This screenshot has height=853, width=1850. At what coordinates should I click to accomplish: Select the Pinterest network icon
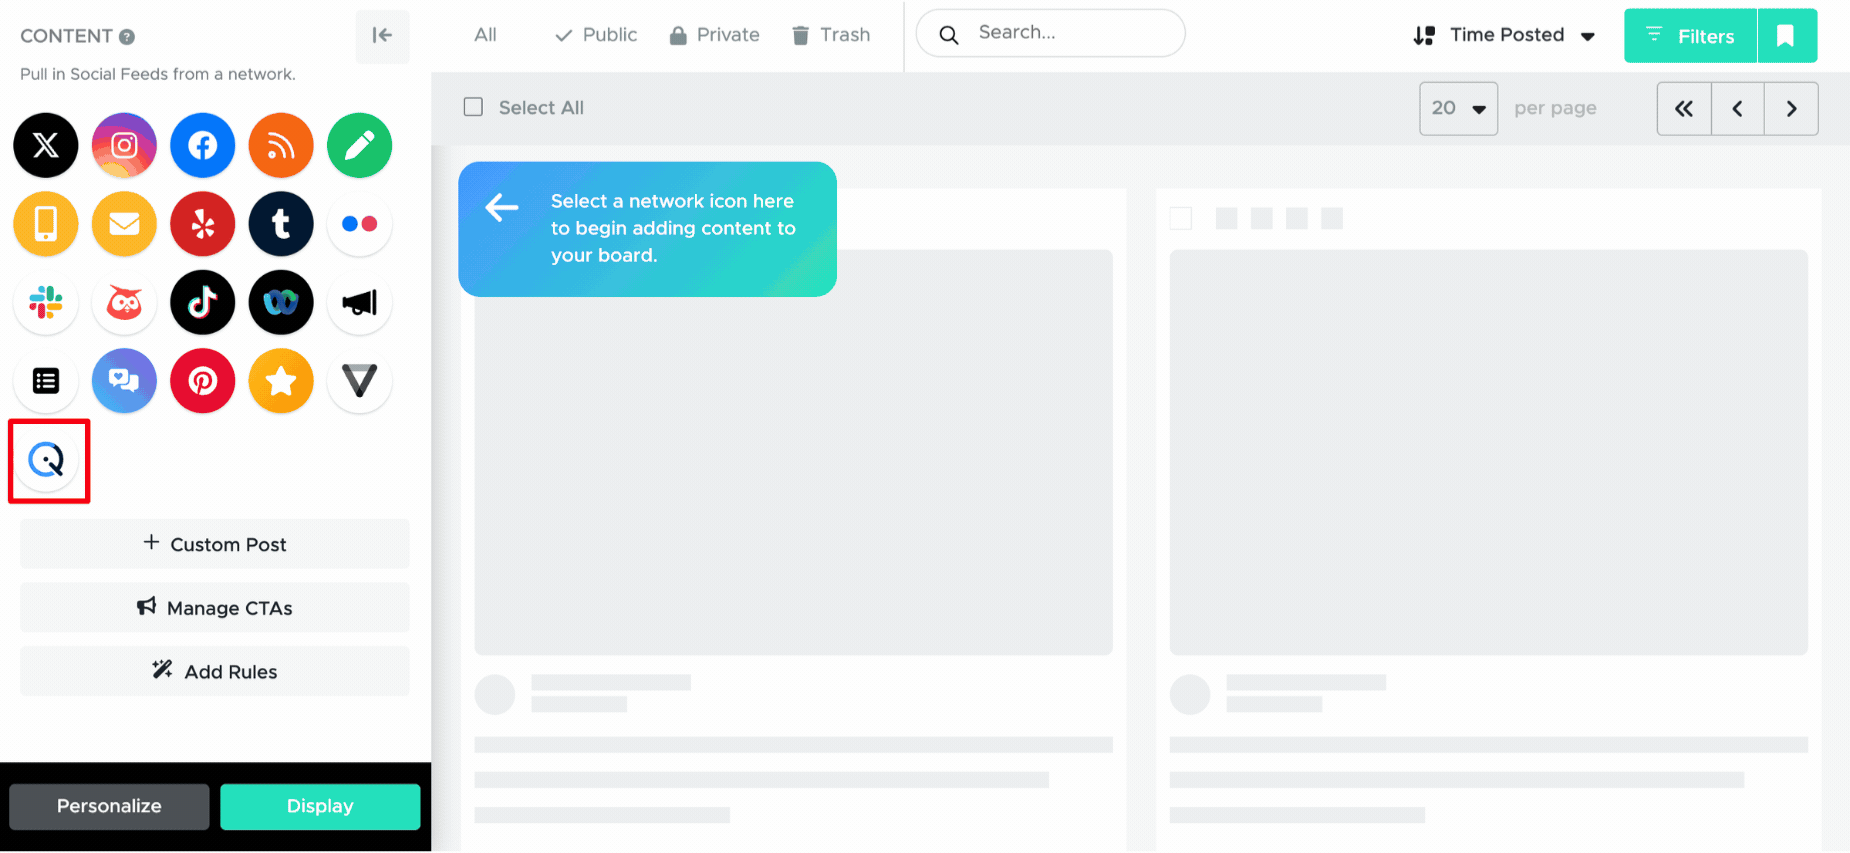click(203, 381)
